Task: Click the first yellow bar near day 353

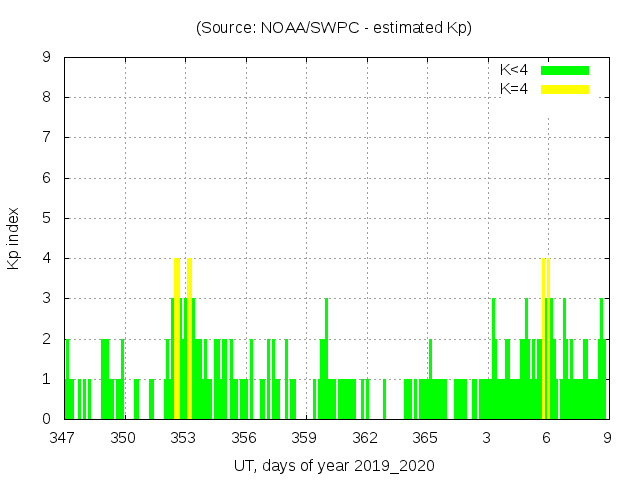Action: click(177, 340)
